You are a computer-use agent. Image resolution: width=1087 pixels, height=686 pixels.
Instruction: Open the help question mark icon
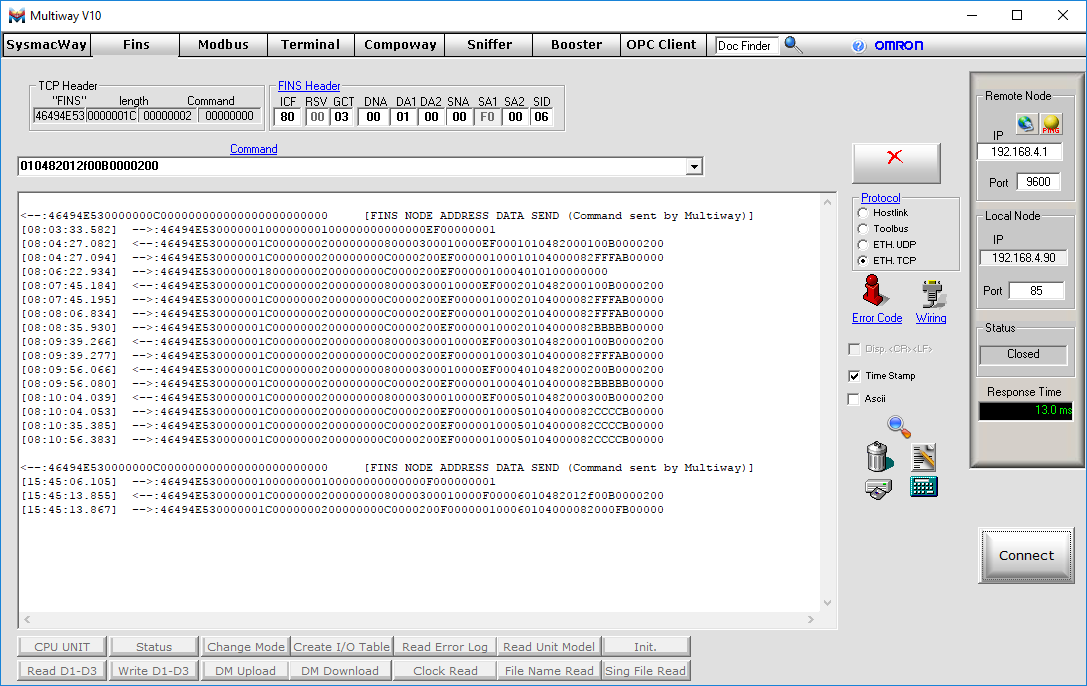point(858,46)
